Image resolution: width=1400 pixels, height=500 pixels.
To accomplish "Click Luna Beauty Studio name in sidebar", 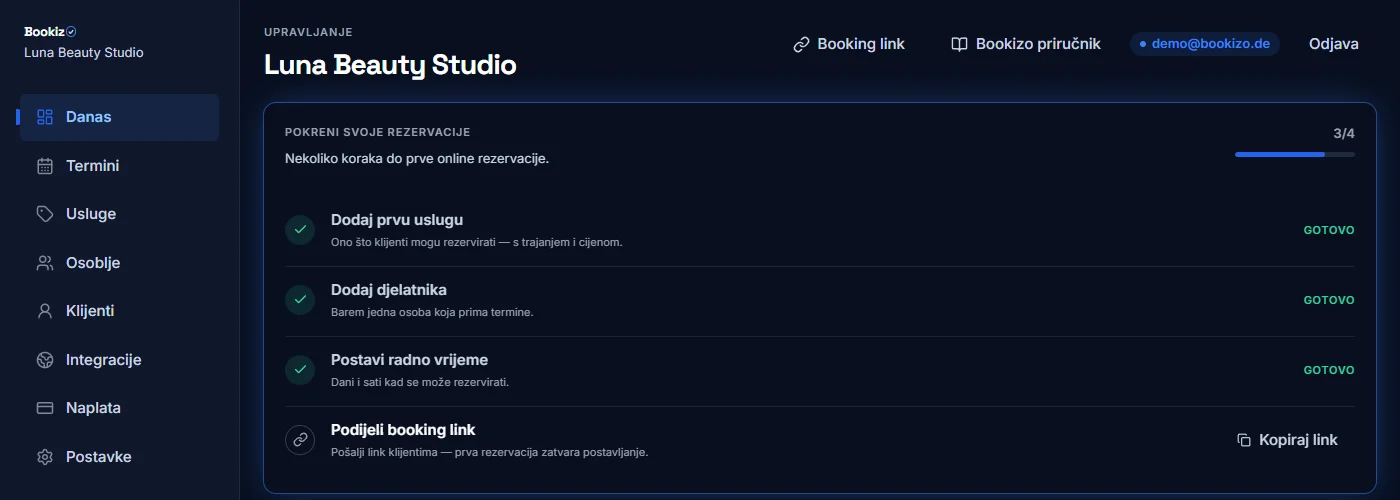I will point(84,52).
